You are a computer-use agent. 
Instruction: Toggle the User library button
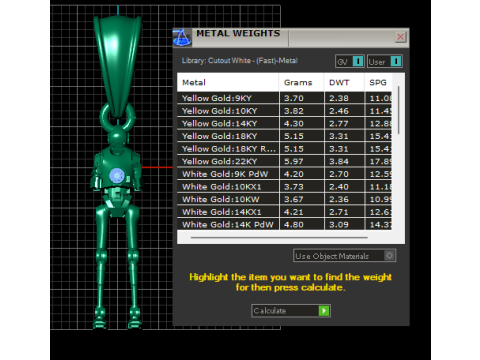[385, 61]
